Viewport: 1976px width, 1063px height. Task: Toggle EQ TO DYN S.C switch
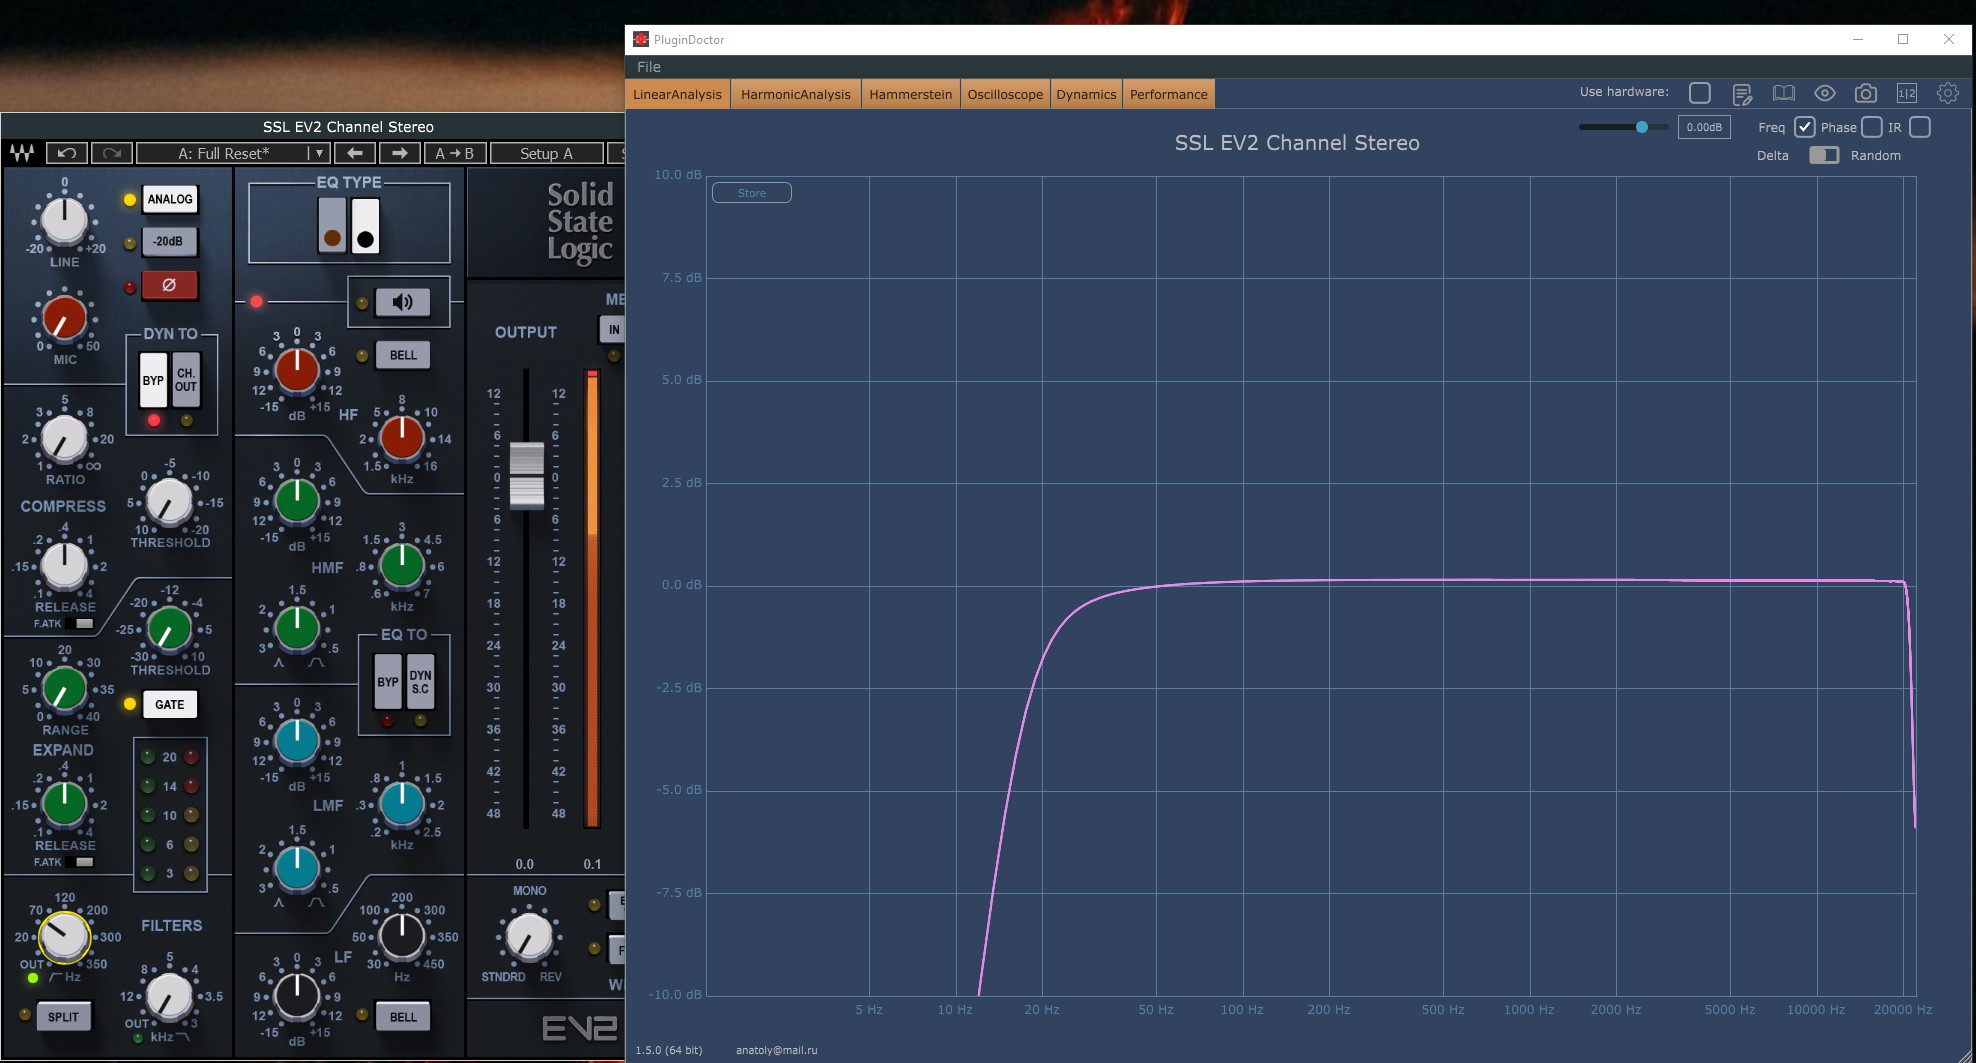[x=420, y=682]
